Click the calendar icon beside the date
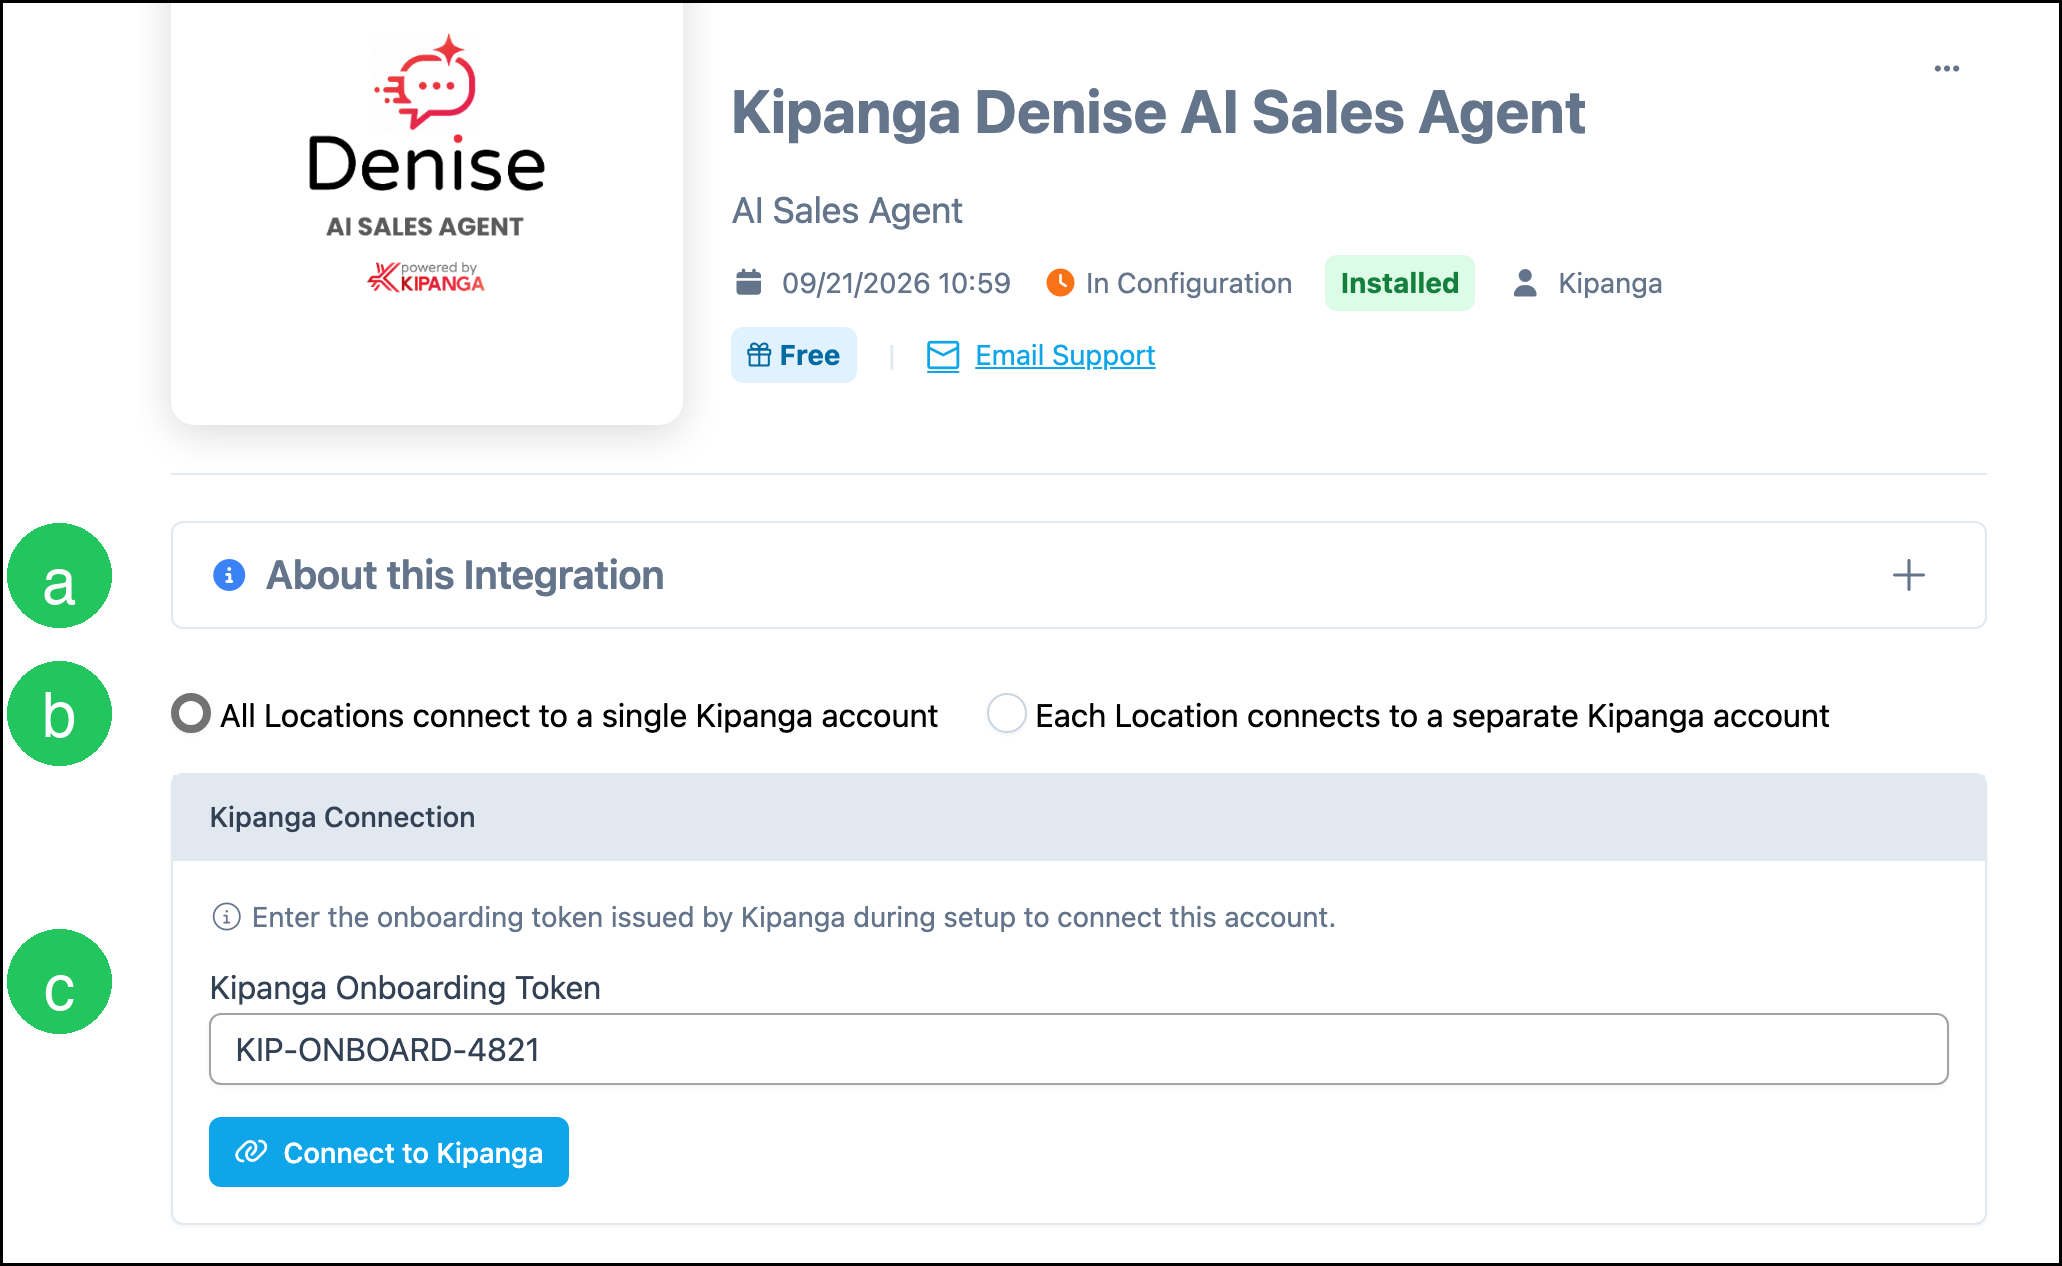 pos(749,282)
